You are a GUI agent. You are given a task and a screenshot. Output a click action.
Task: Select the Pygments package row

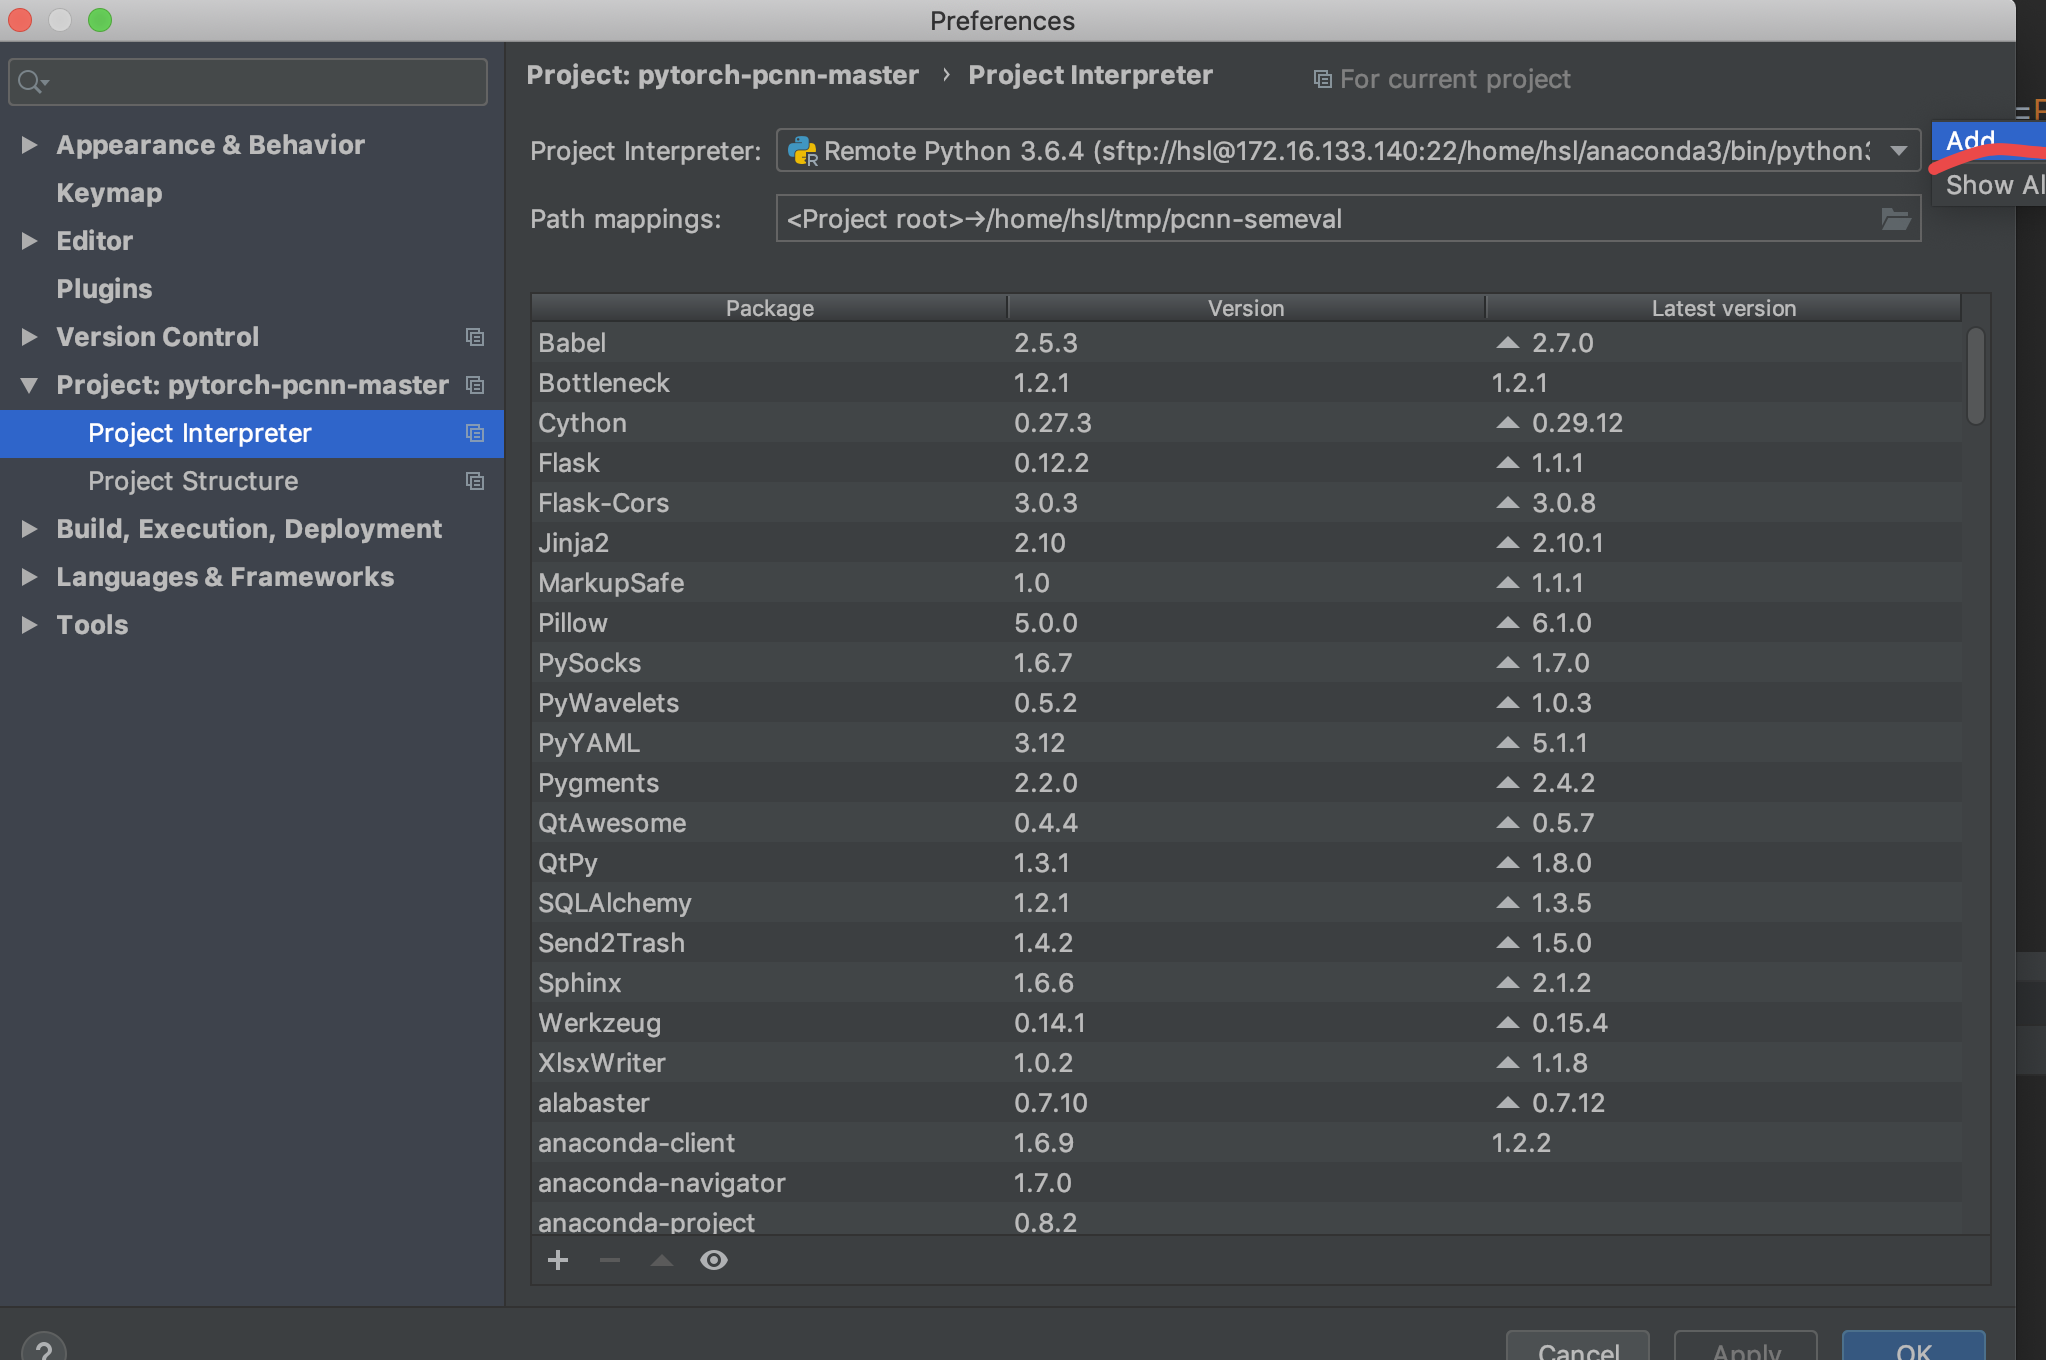point(1246,783)
